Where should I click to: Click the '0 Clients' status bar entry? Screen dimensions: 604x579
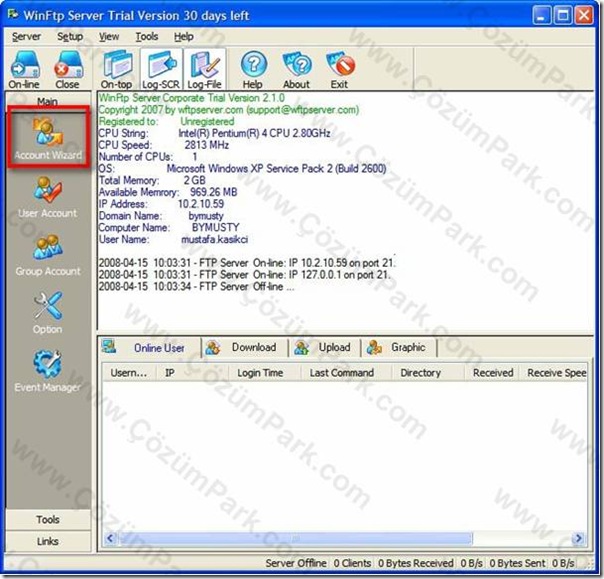(x=352, y=563)
